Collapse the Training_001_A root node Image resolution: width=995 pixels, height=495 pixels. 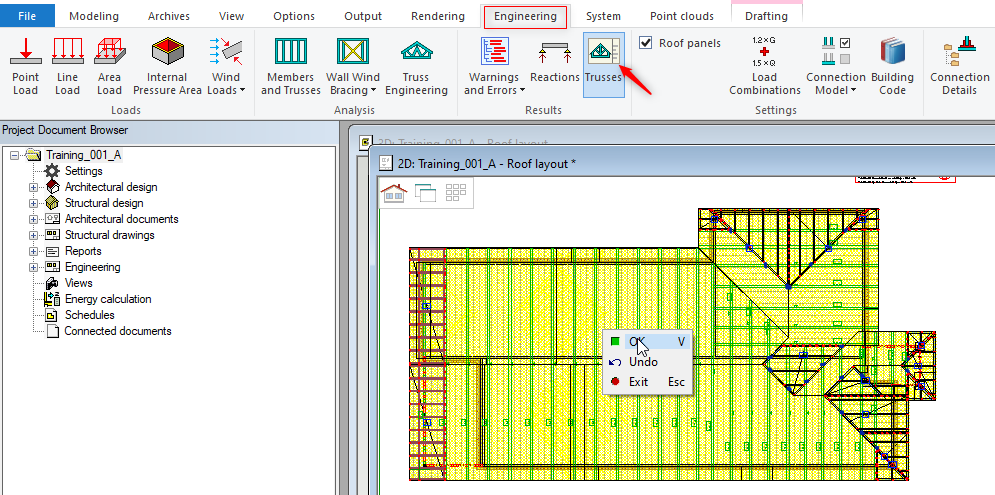[x=15, y=155]
